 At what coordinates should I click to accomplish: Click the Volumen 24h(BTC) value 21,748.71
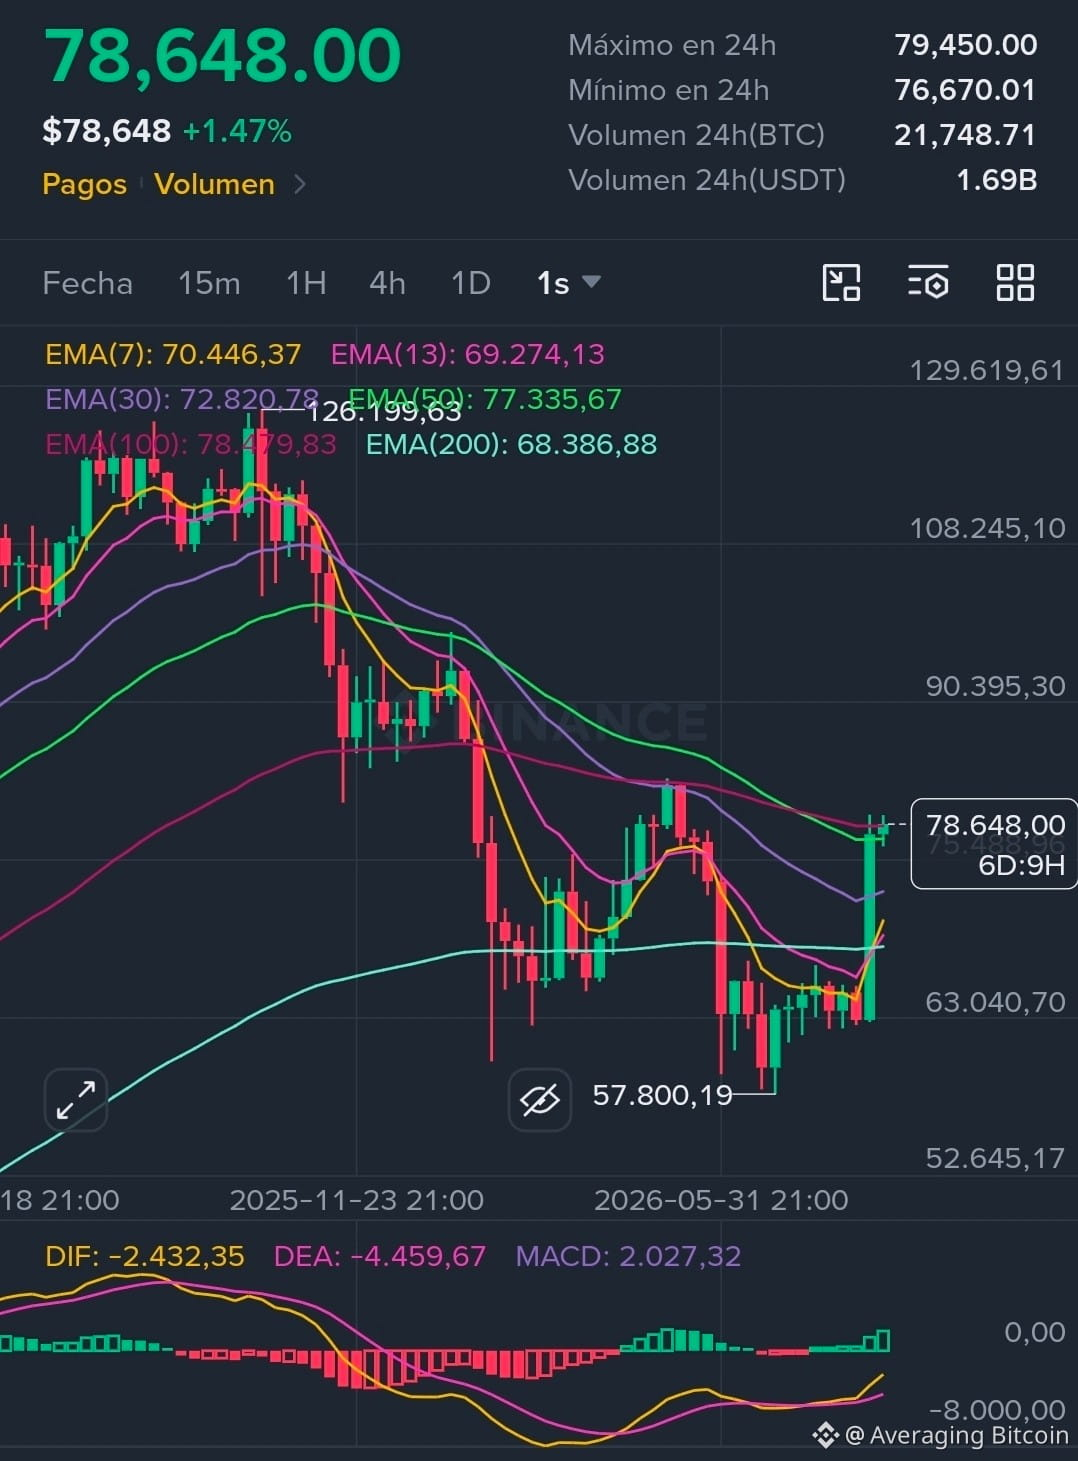tap(965, 135)
